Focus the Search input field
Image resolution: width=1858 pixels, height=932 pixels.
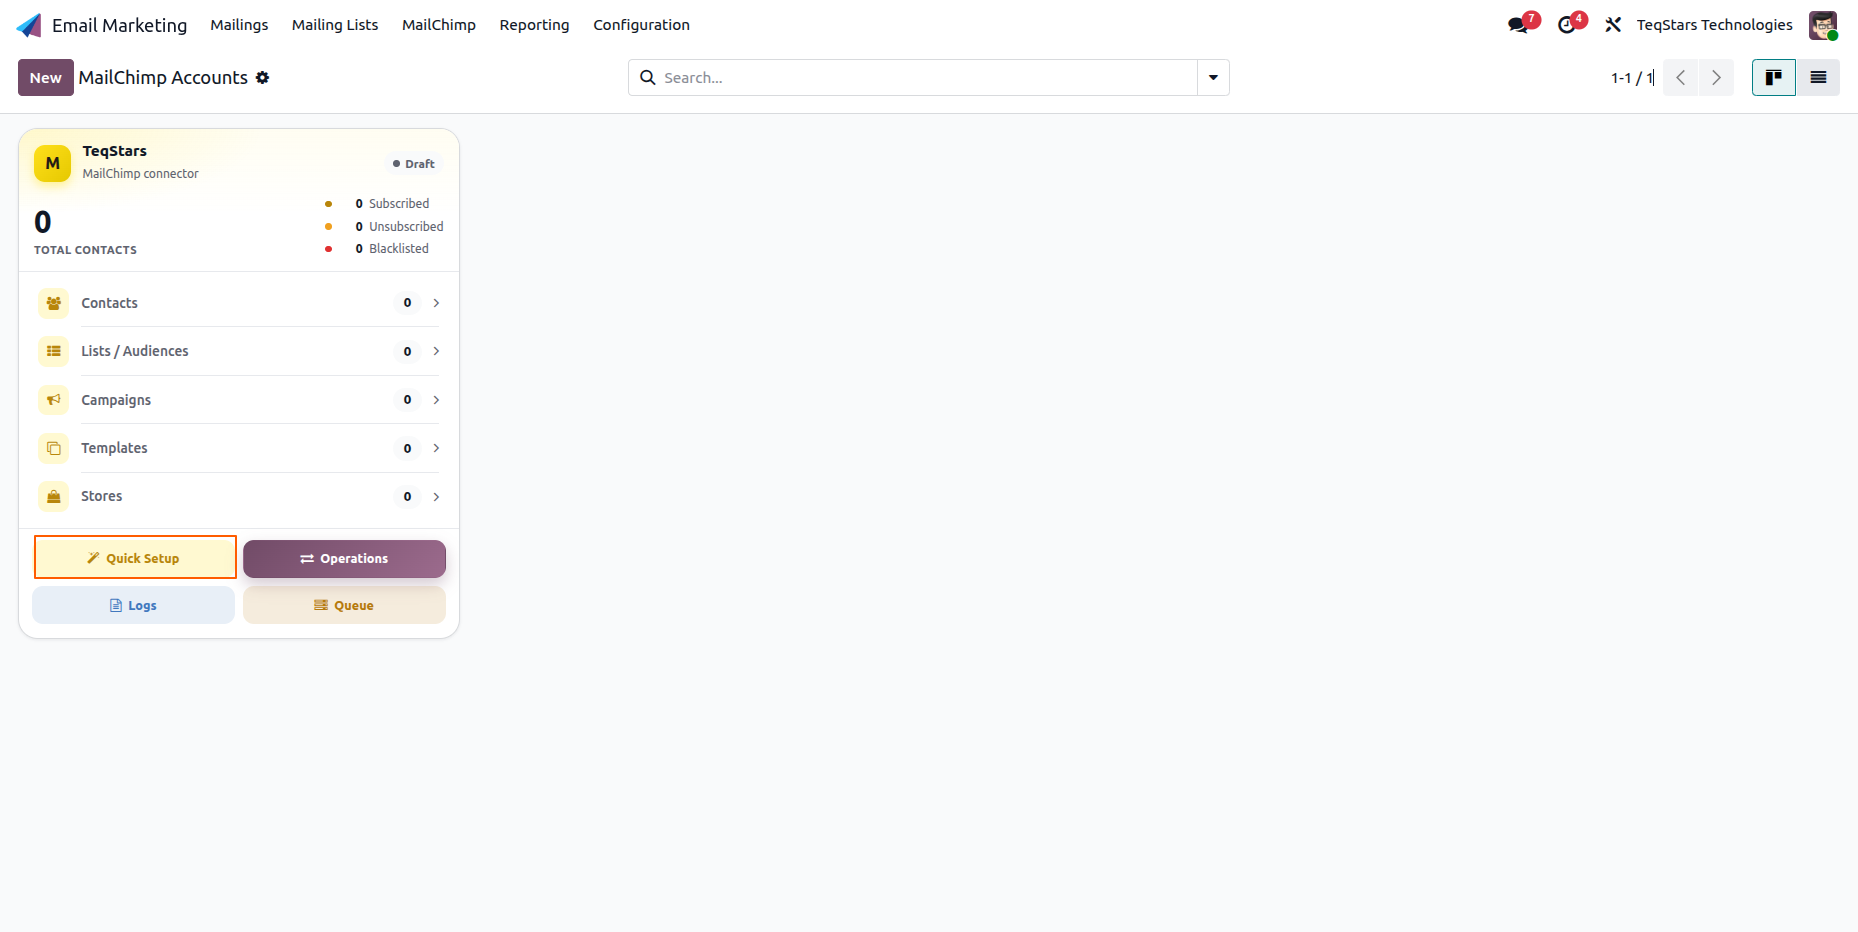pyautogui.click(x=928, y=78)
